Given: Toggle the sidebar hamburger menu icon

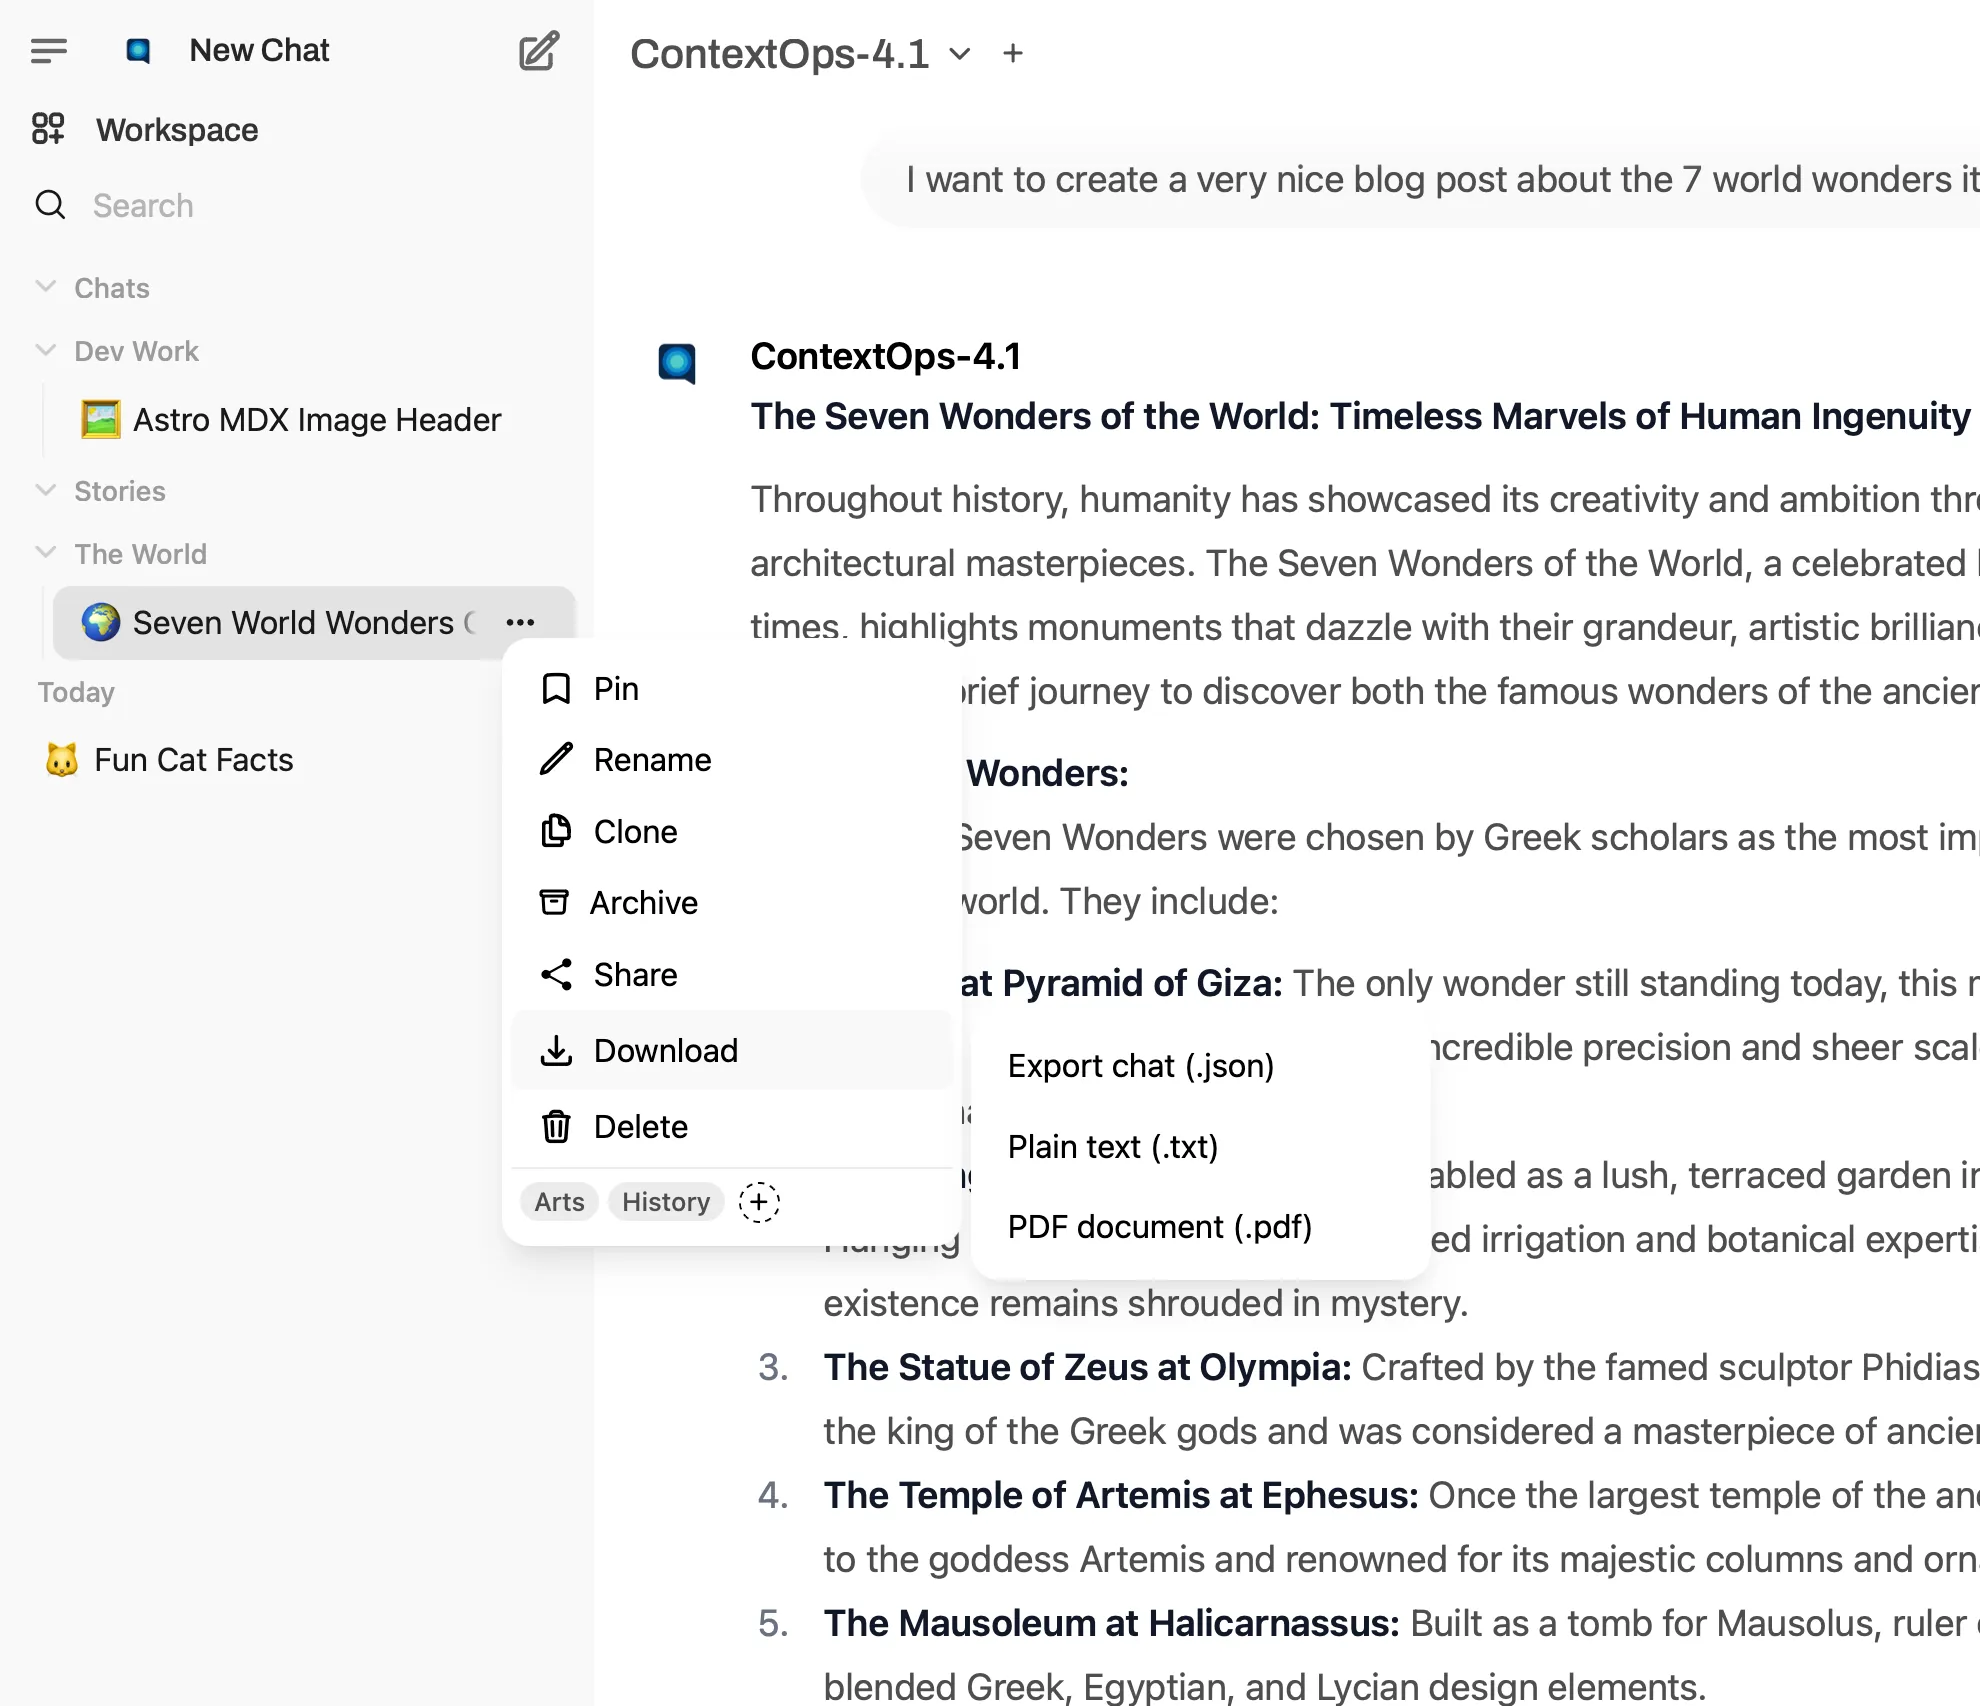Looking at the screenshot, I should pos(48,51).
